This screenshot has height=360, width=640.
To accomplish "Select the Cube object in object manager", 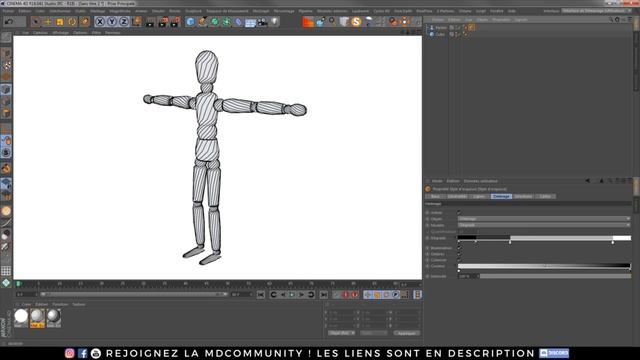I will [440, 35].
